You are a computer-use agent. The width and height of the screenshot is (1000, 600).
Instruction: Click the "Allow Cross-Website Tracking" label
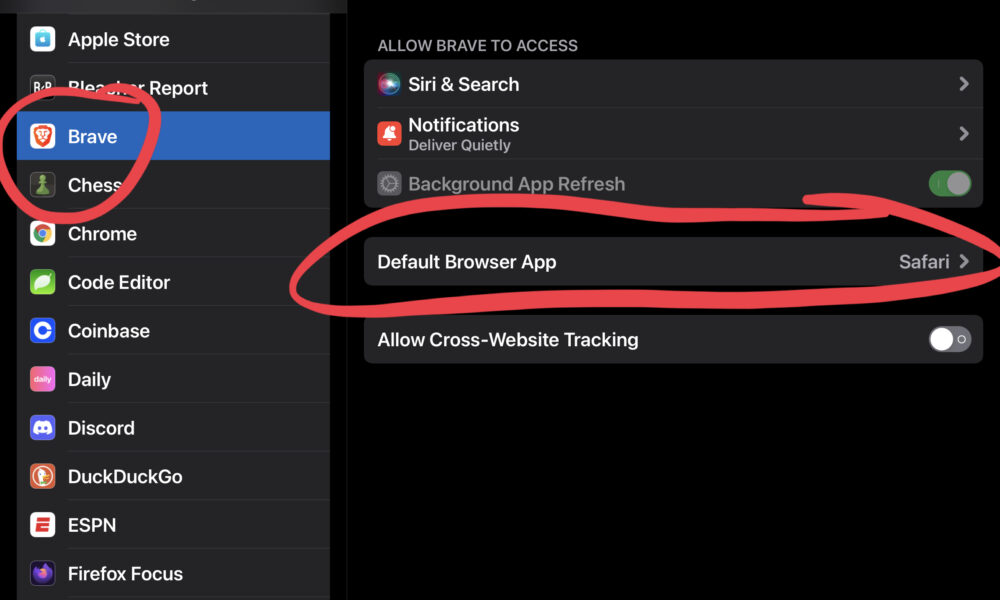[508, 340]
